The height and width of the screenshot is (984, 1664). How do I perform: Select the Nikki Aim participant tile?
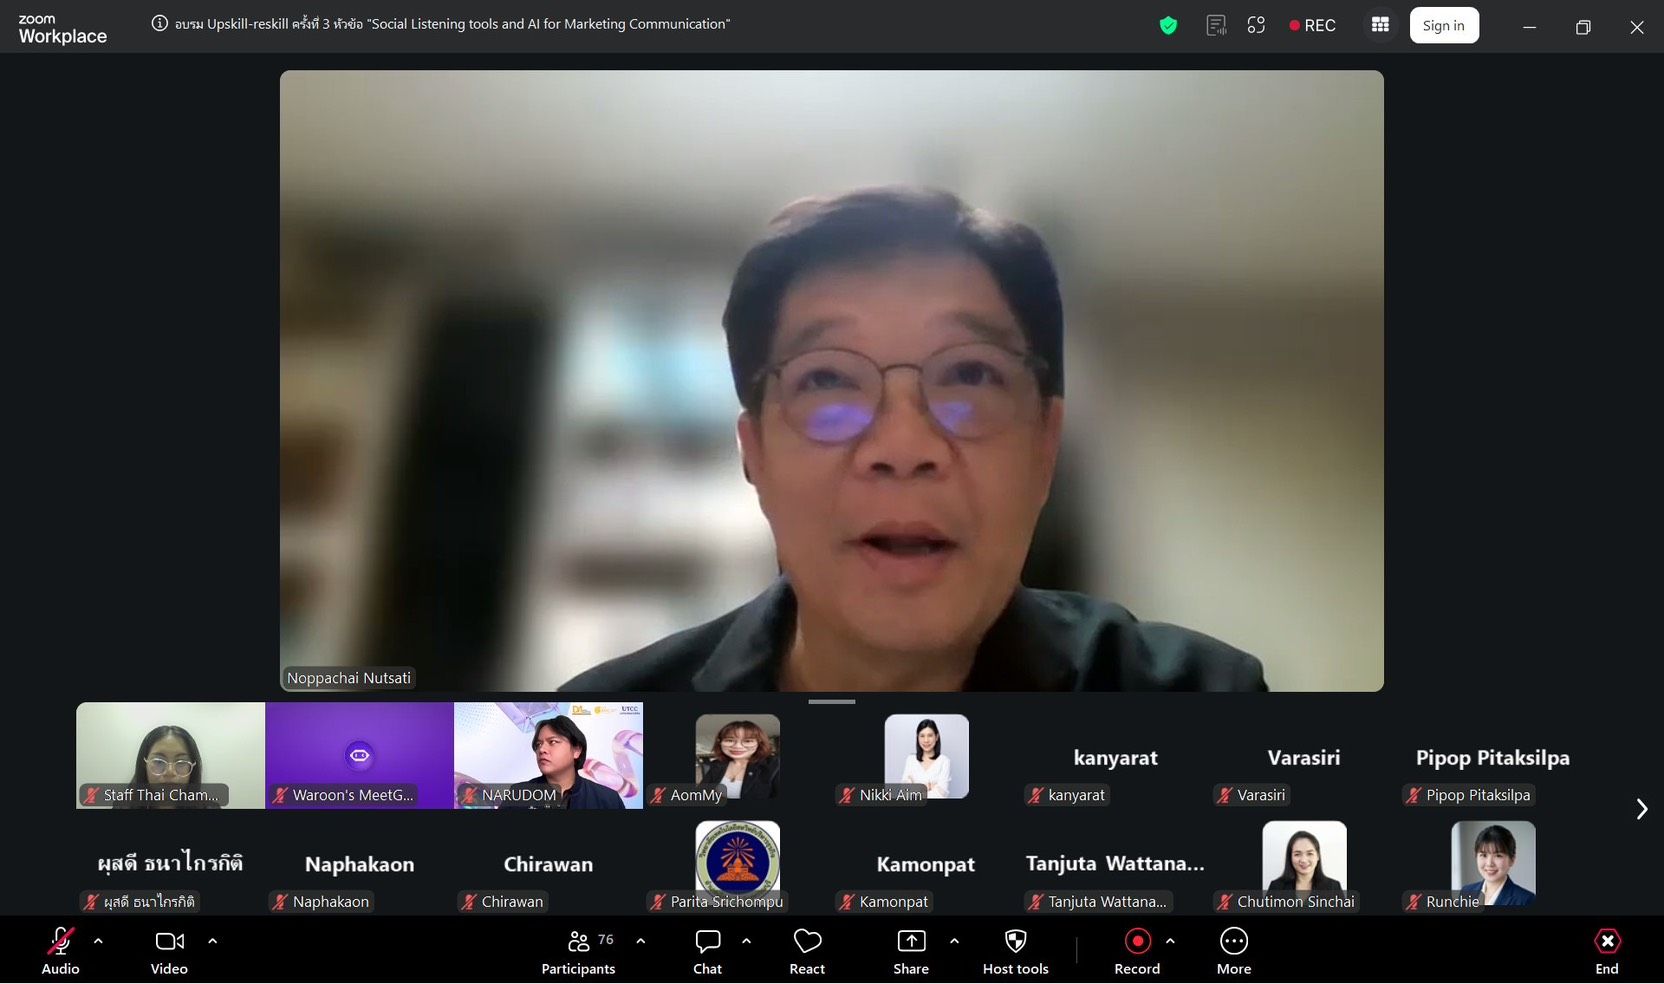[926, 755]
